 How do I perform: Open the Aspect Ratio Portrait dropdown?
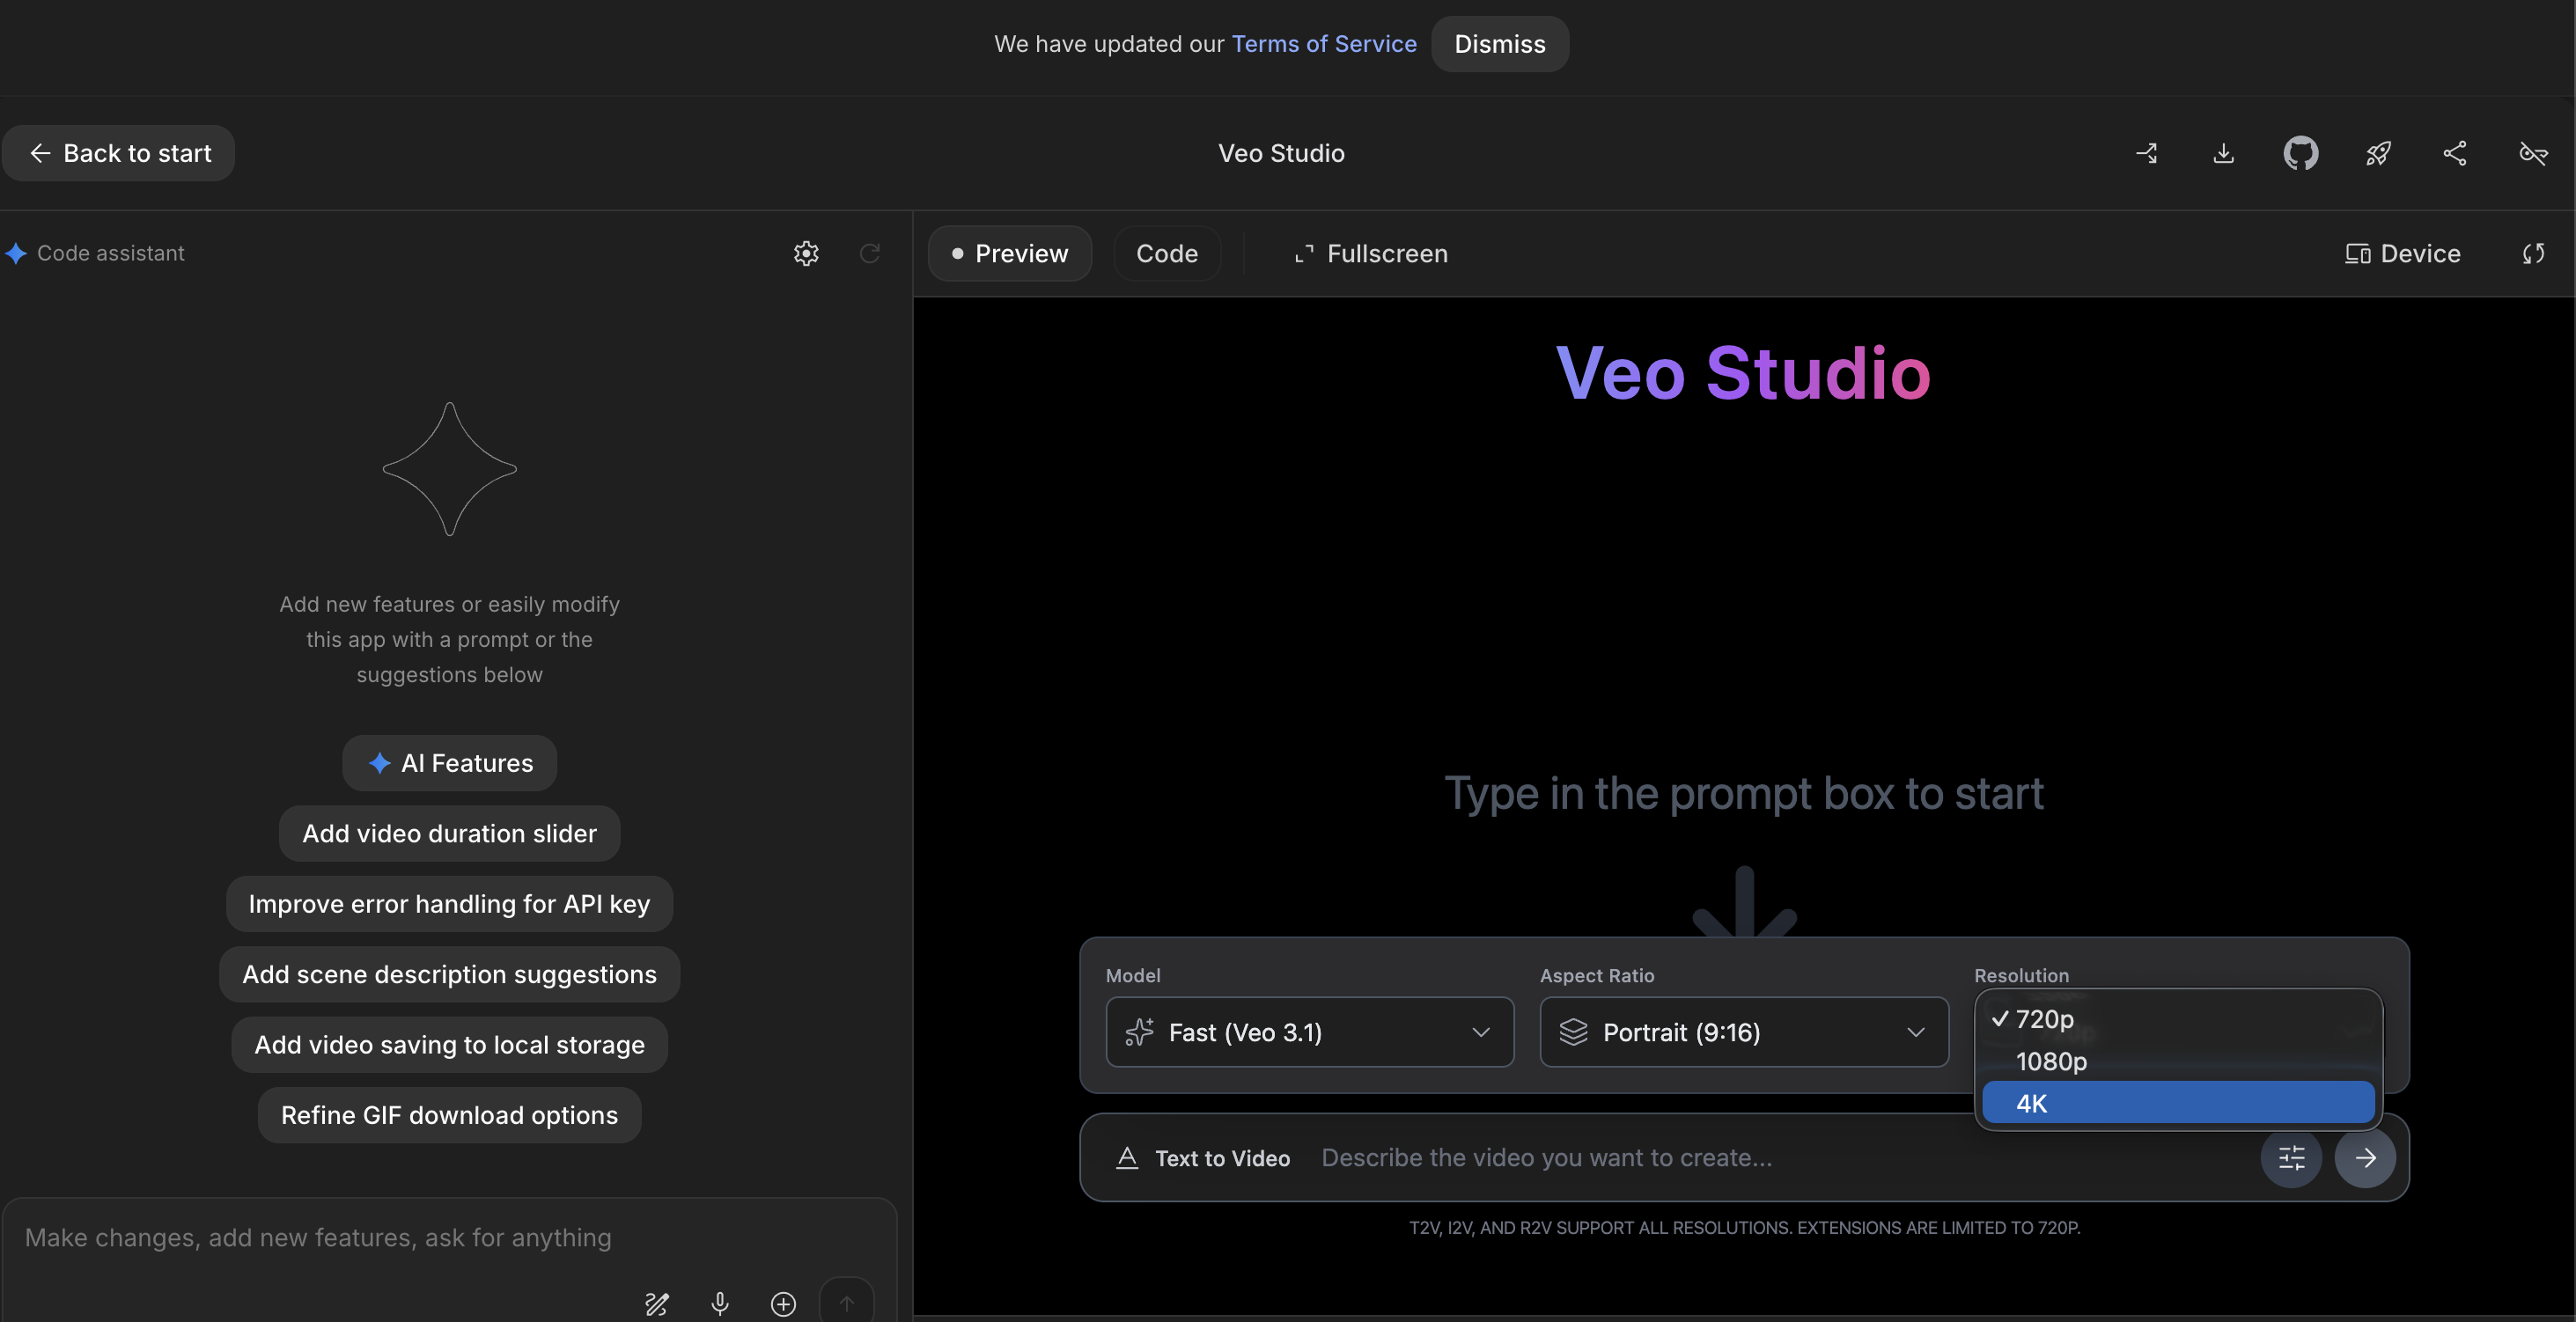pyautogui.click(x=1743, y=1032)
